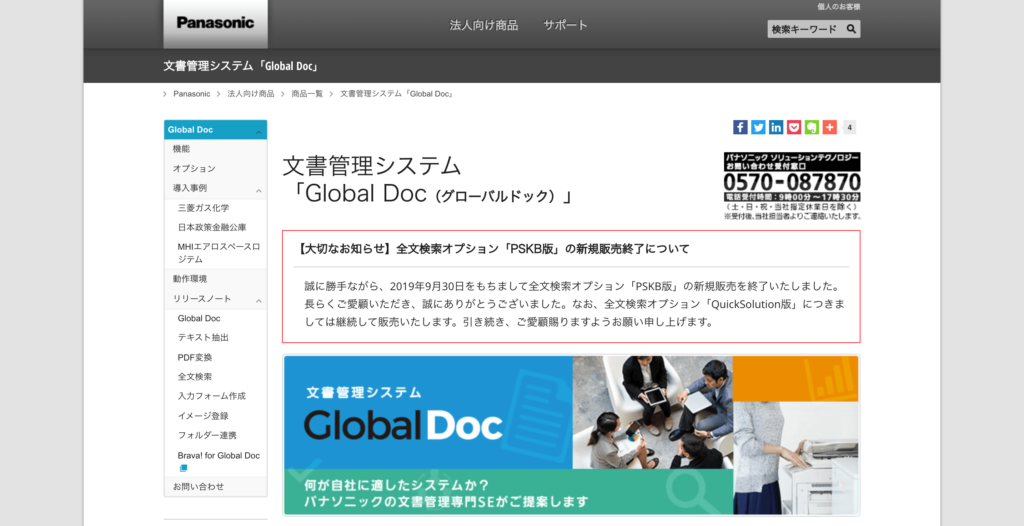Open フォルダー連携 release notes
This screenshot has height=526, width=1024.
point(207,435)
